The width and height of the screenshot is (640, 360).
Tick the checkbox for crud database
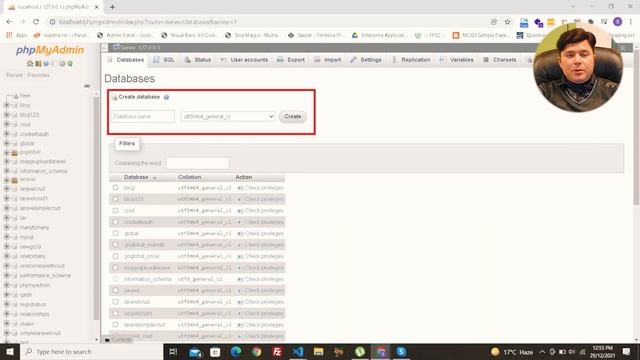point(116,211)
